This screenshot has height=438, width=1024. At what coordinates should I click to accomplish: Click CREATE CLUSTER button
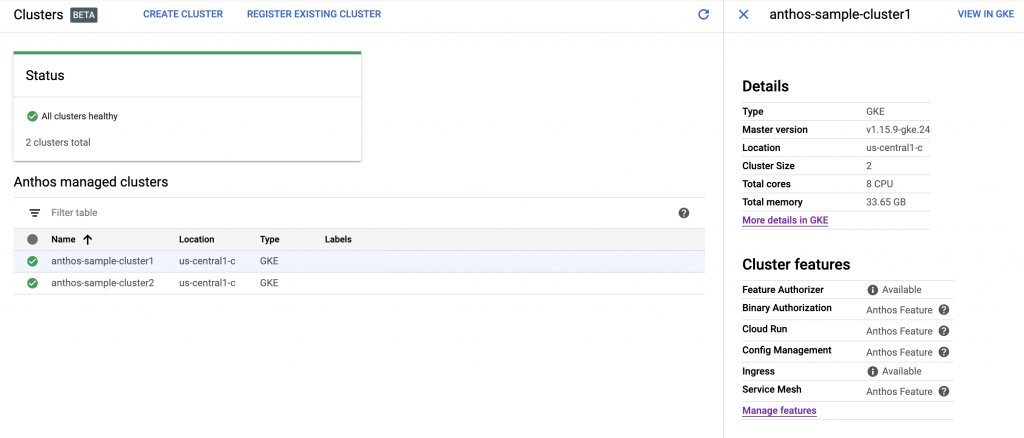click(x=183, y=14)
